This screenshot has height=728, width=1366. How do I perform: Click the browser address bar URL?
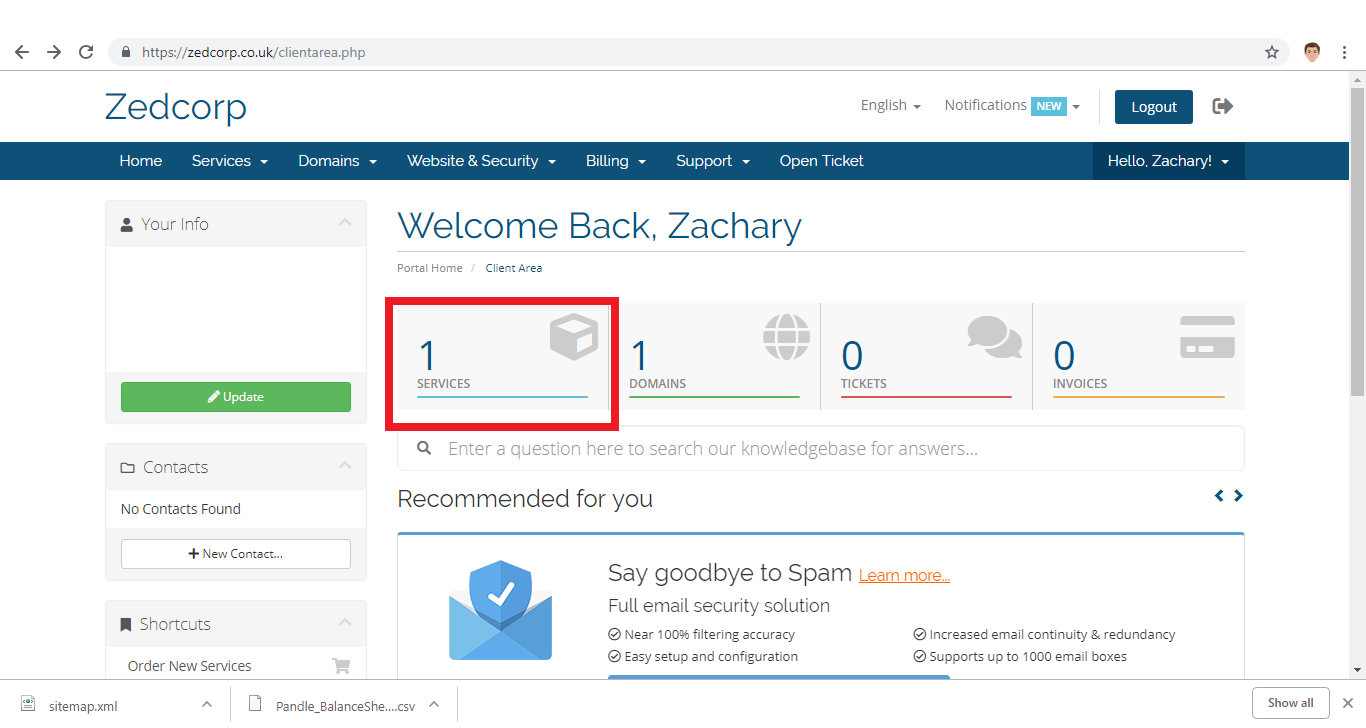point(254,52)
